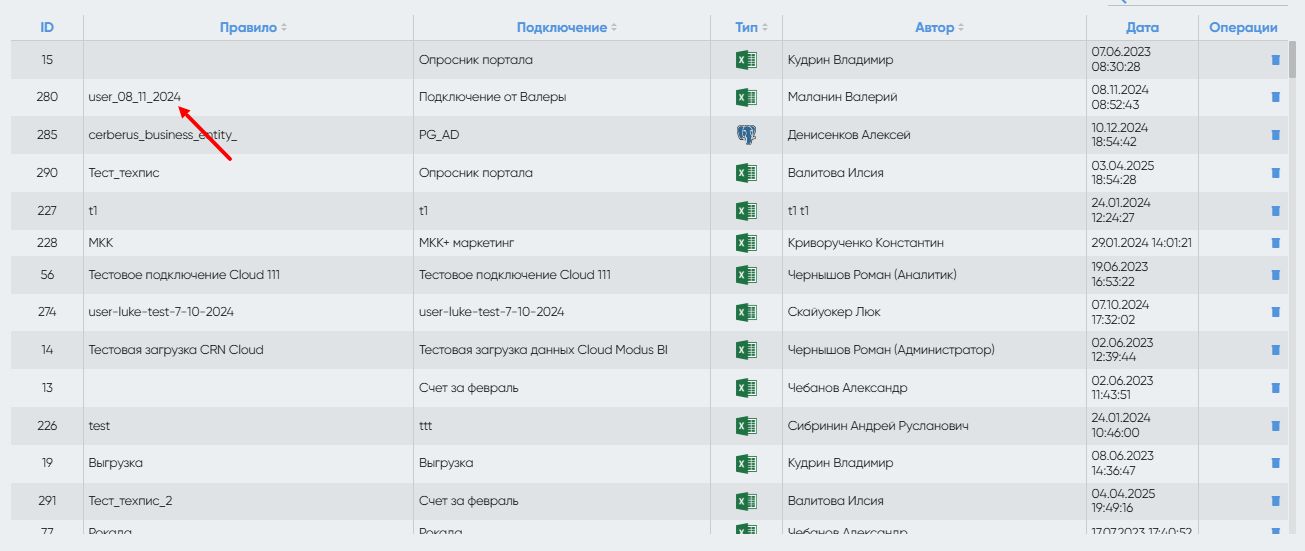This screenshot has height=551, width=1305.
Task: Click the Тип column header
Action: tap(746, 28)
